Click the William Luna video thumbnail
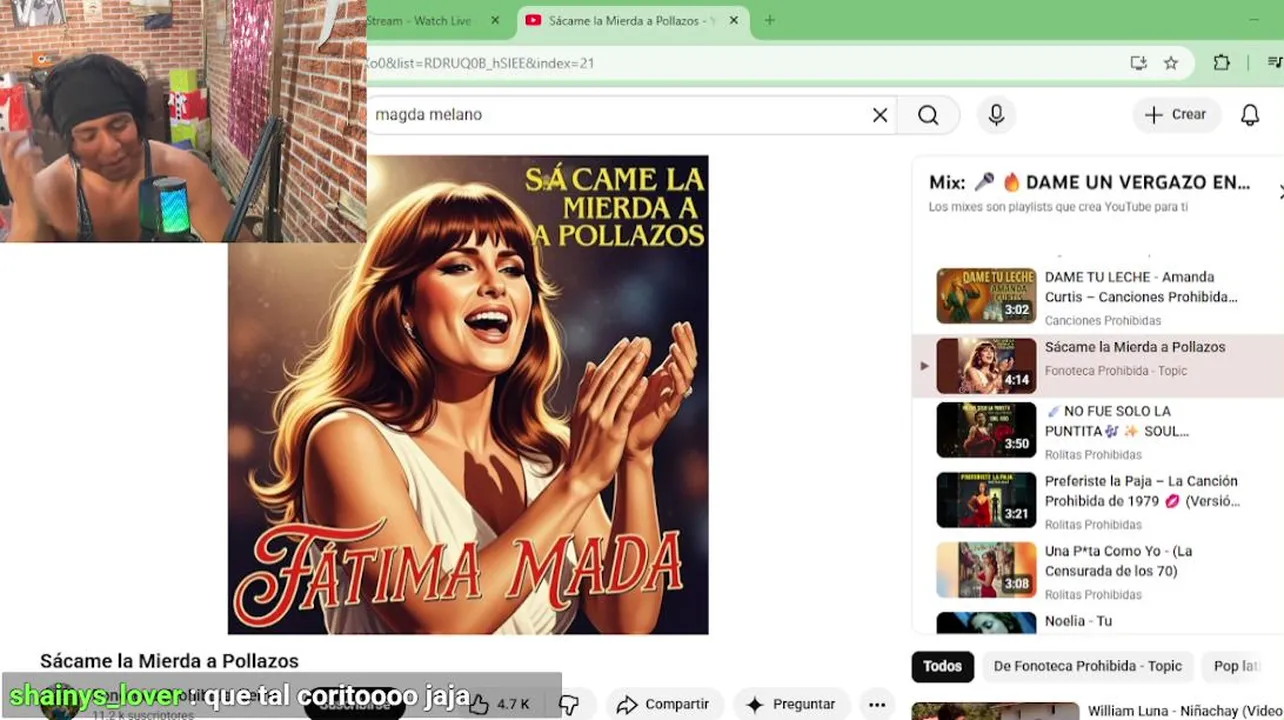 [995, 711]
